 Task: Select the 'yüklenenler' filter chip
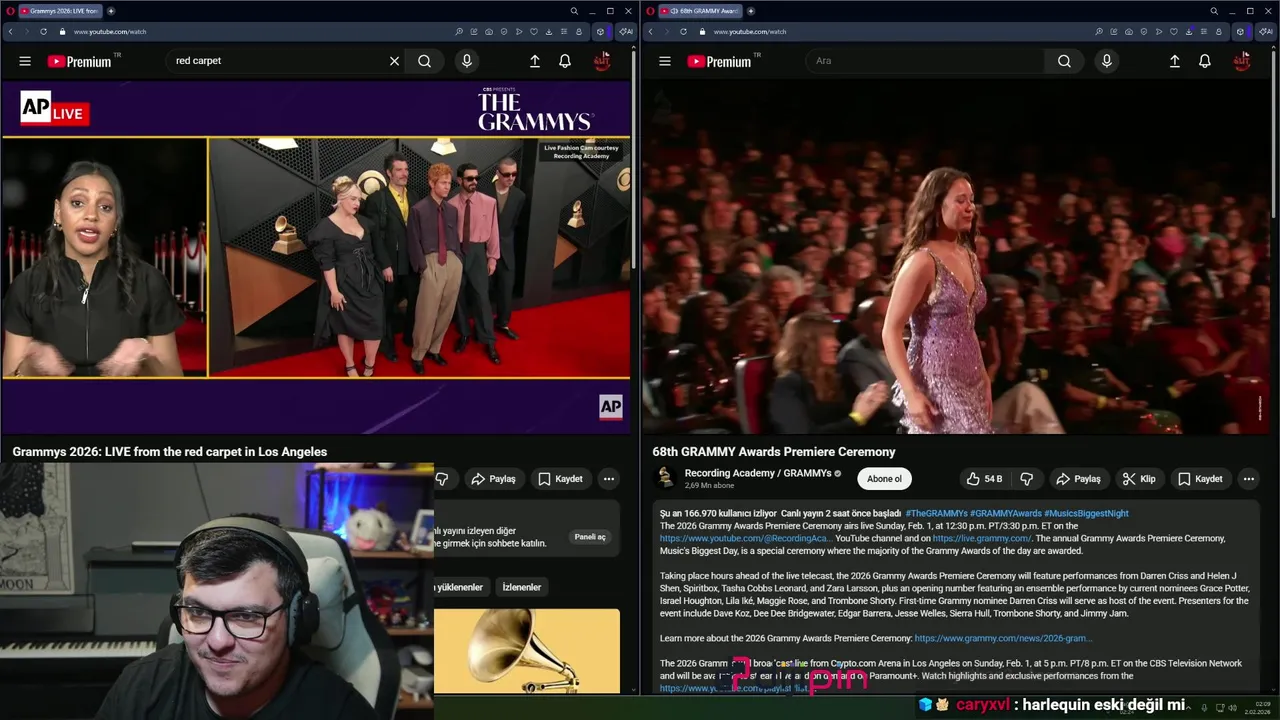point(460,587)
